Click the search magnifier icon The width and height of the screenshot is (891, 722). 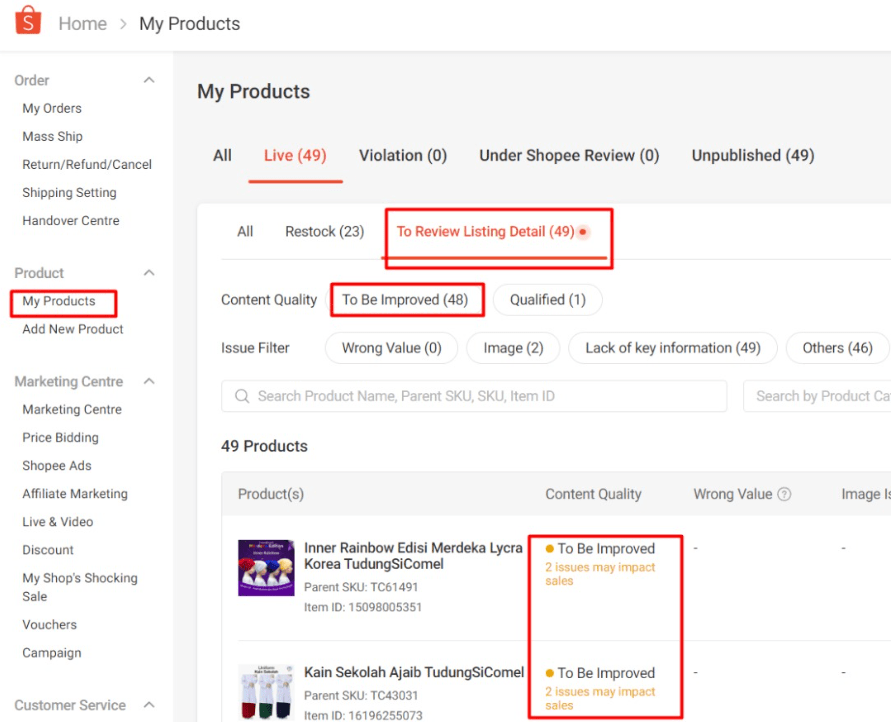(x=242, y=396)
